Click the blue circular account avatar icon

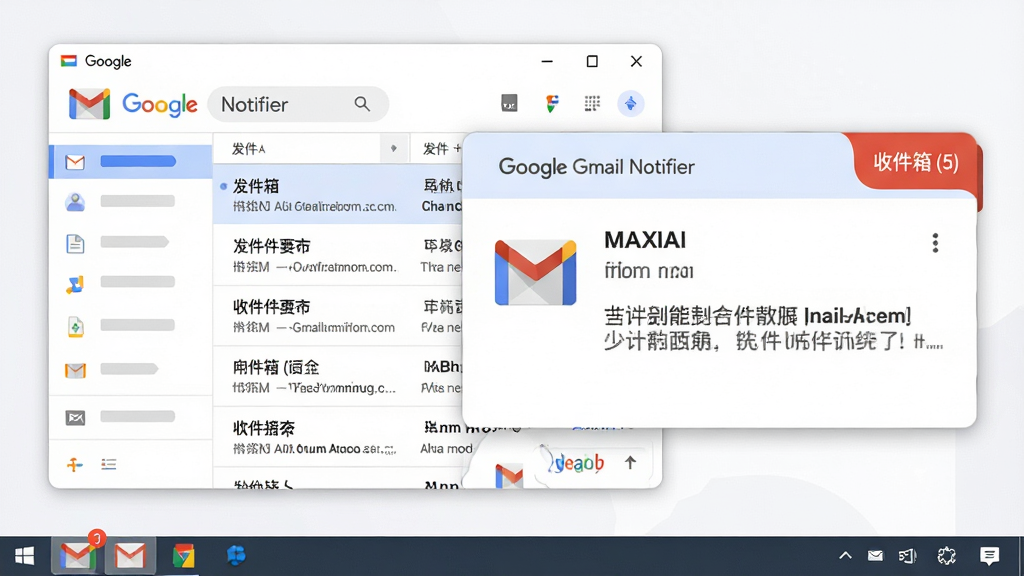[x=631, y=103]
